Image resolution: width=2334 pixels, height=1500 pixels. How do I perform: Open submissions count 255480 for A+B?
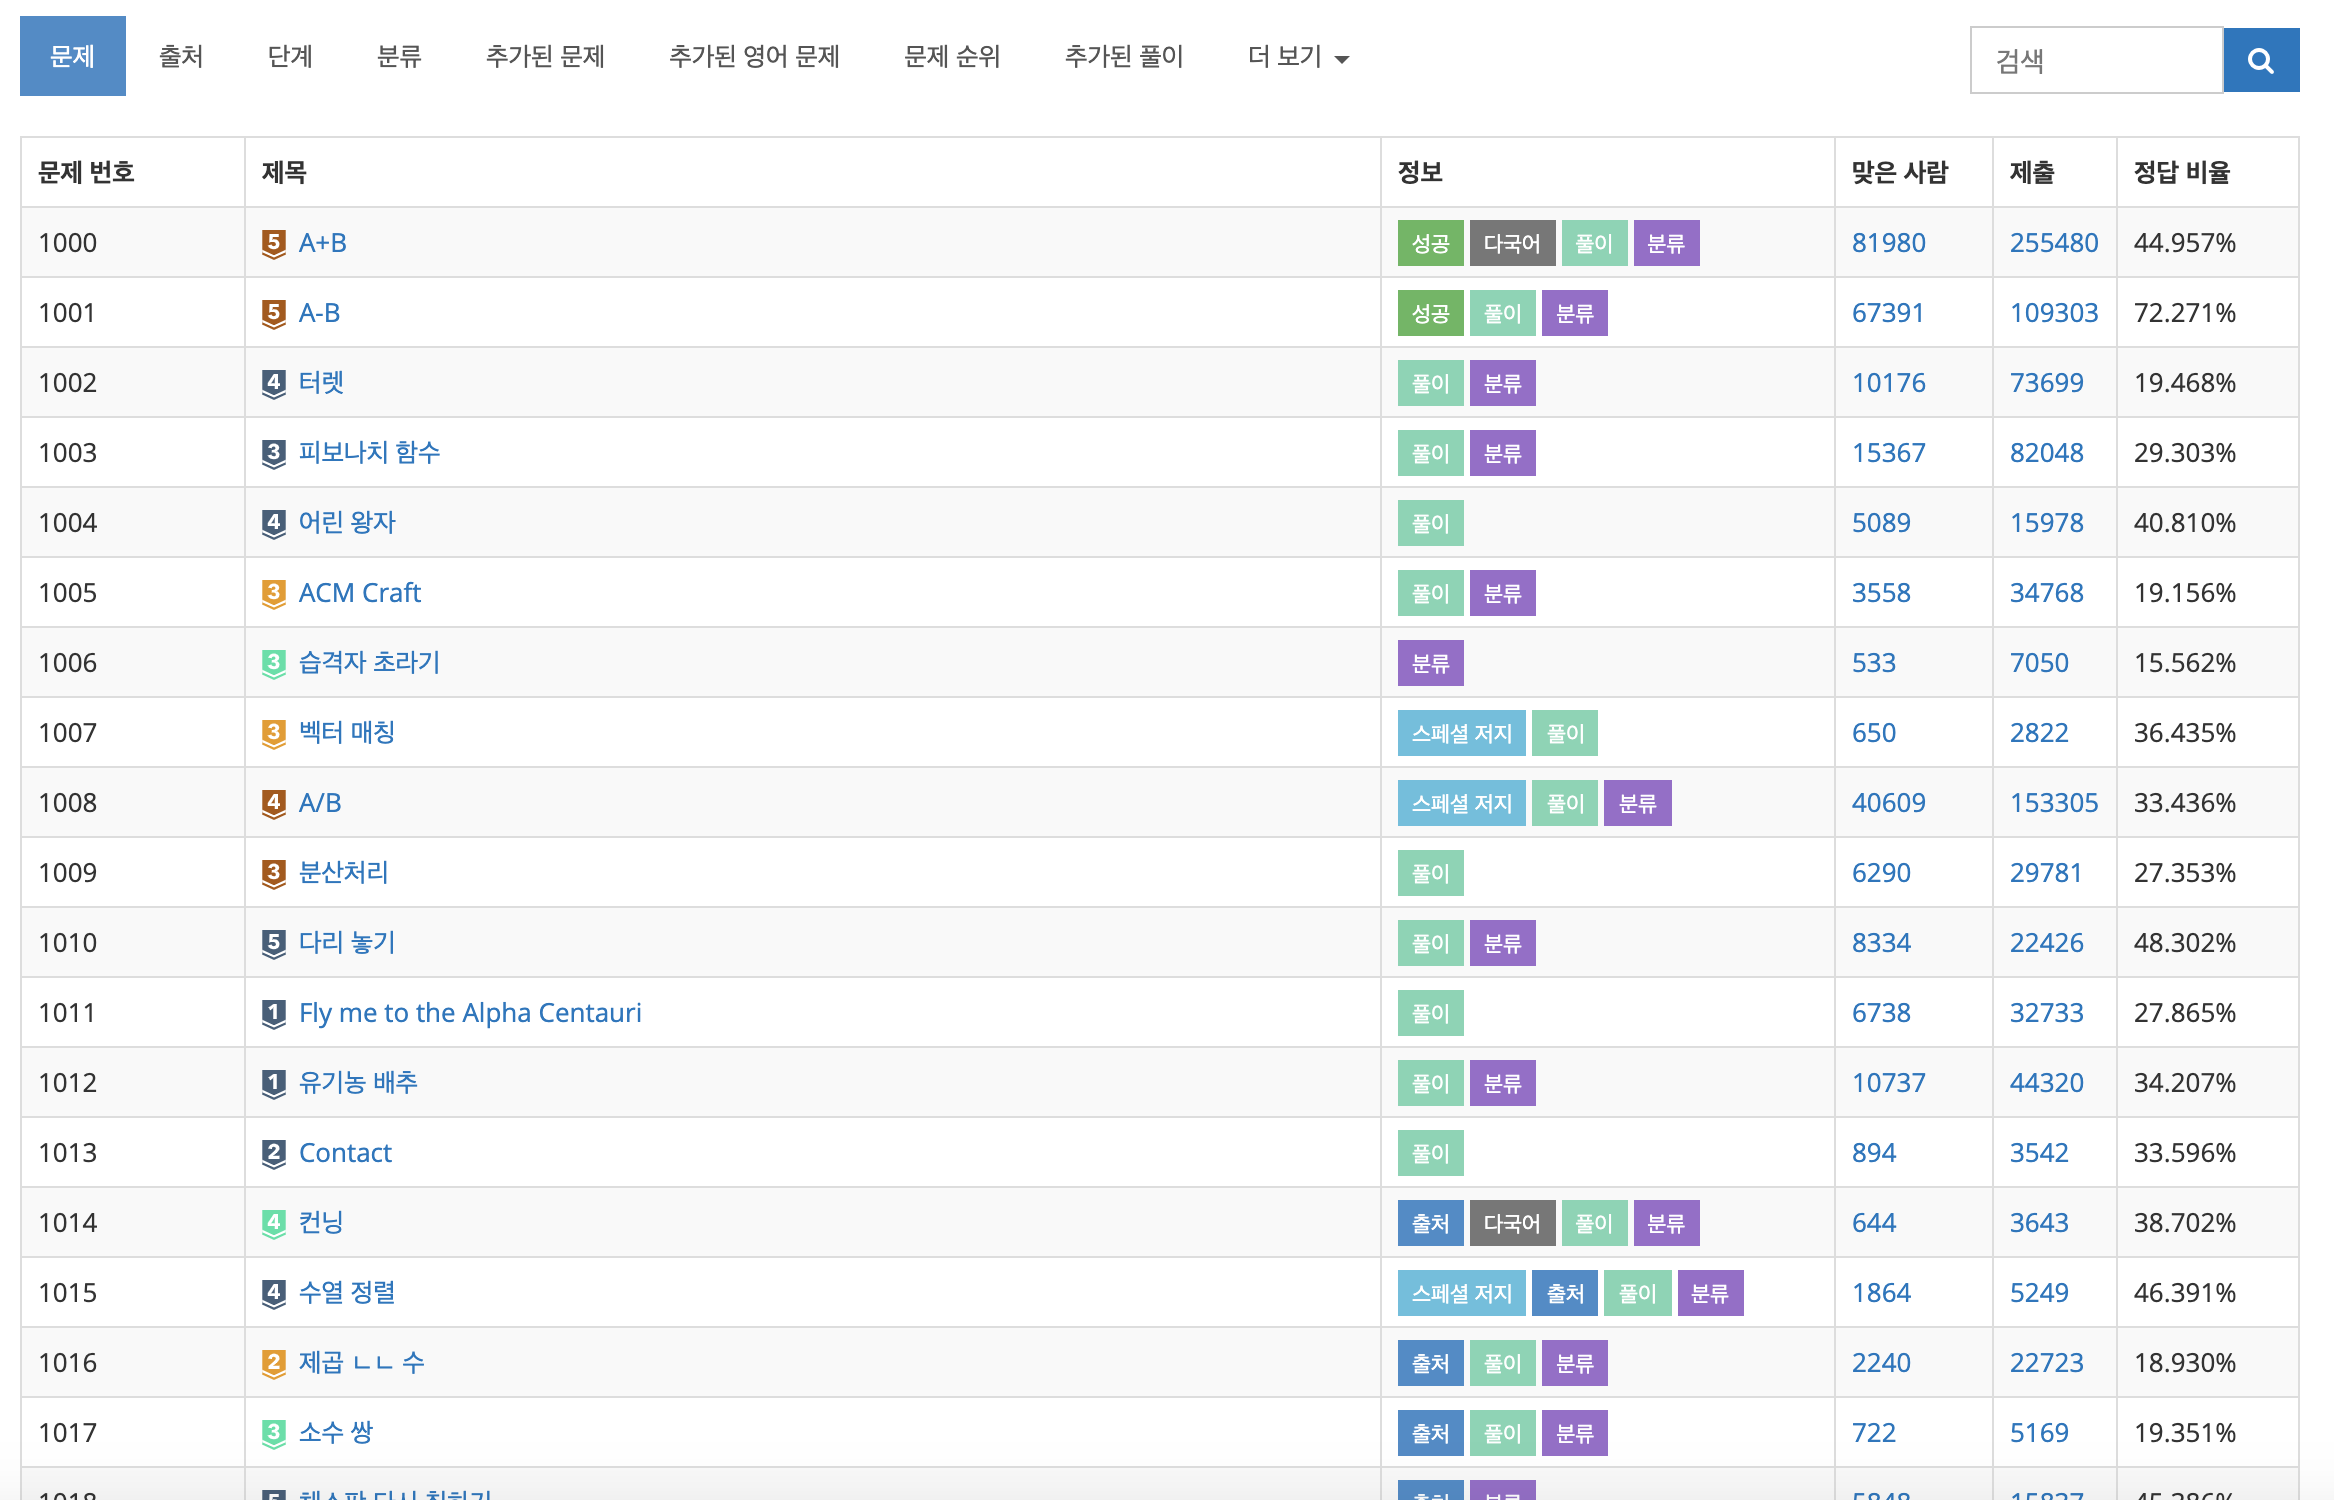click(2053, 243)
